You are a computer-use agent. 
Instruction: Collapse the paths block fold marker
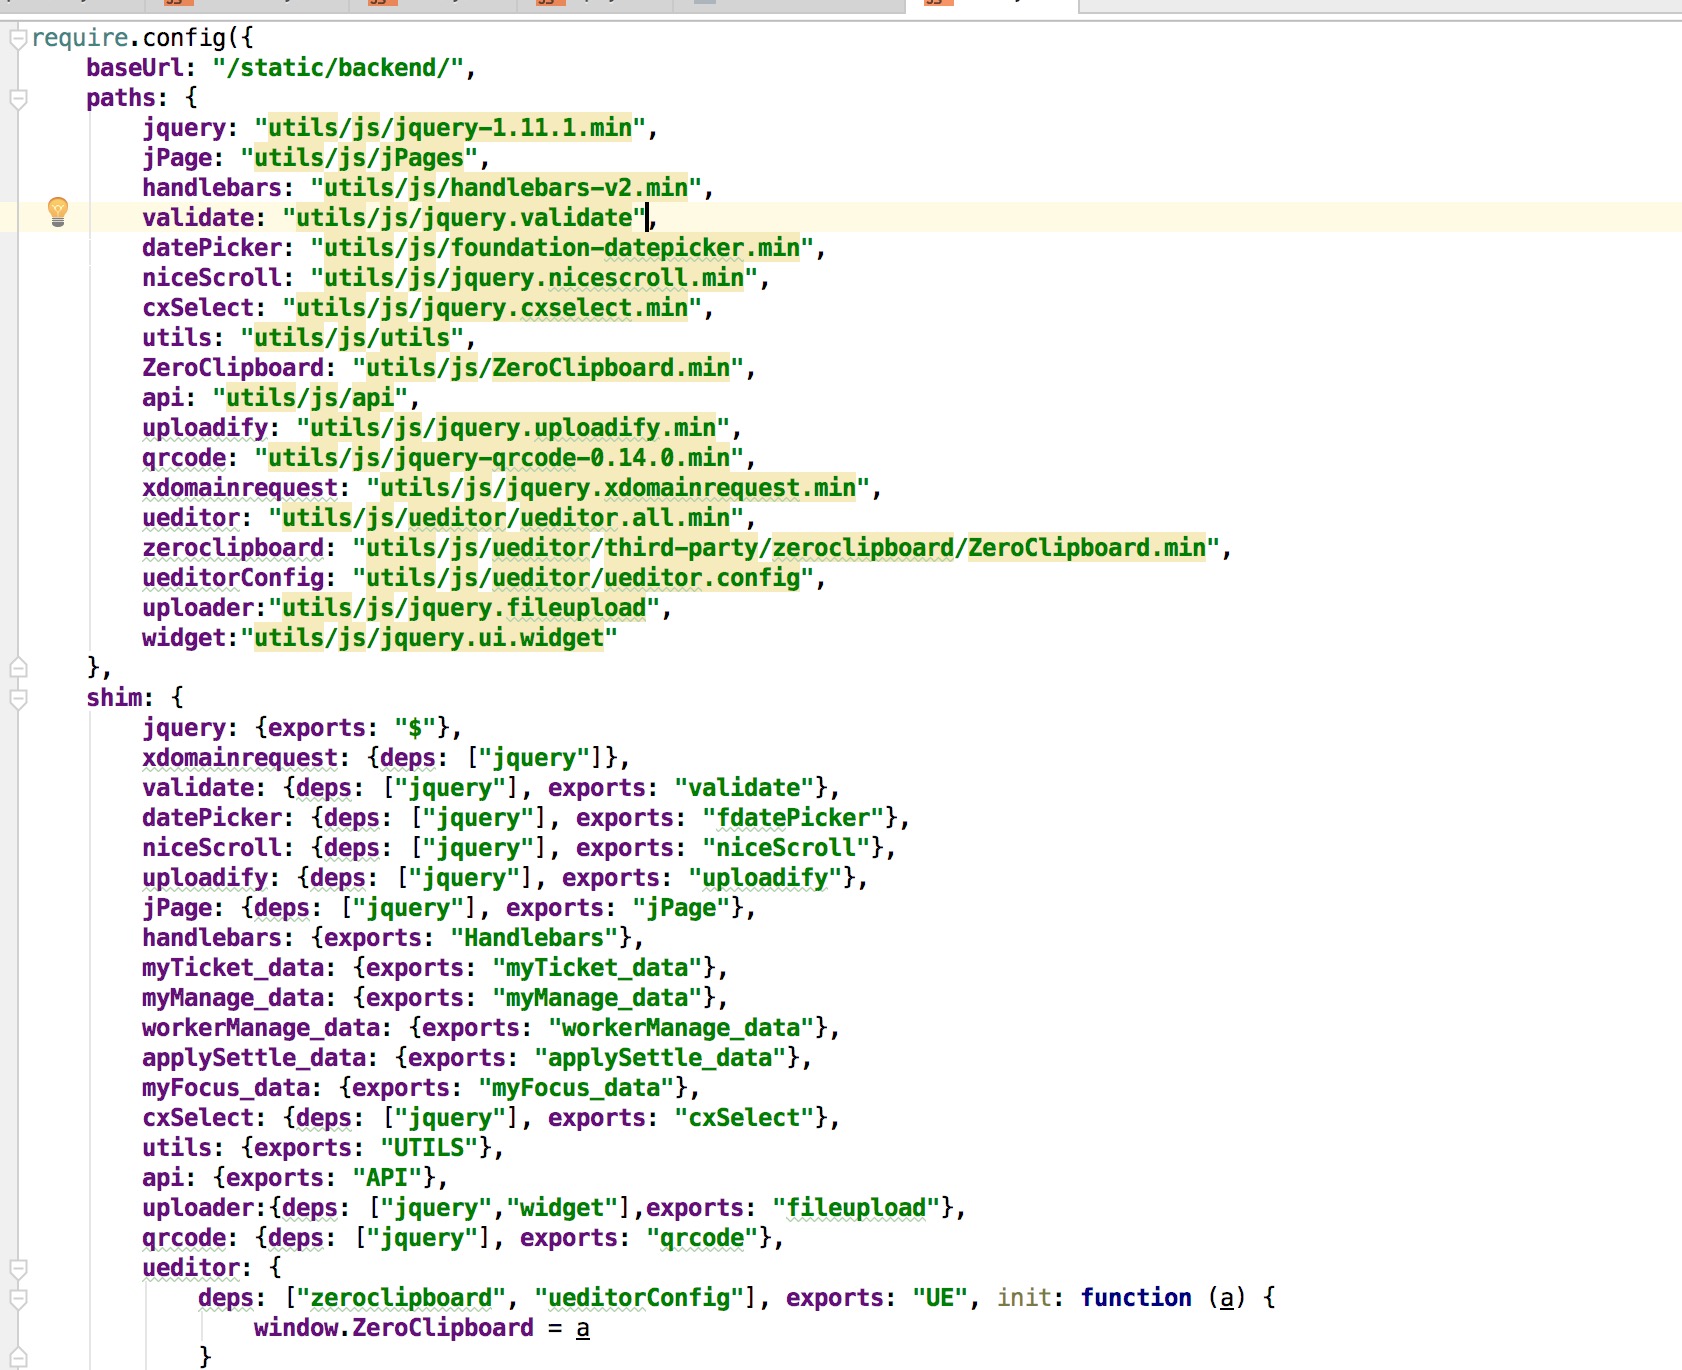(18, 99)
